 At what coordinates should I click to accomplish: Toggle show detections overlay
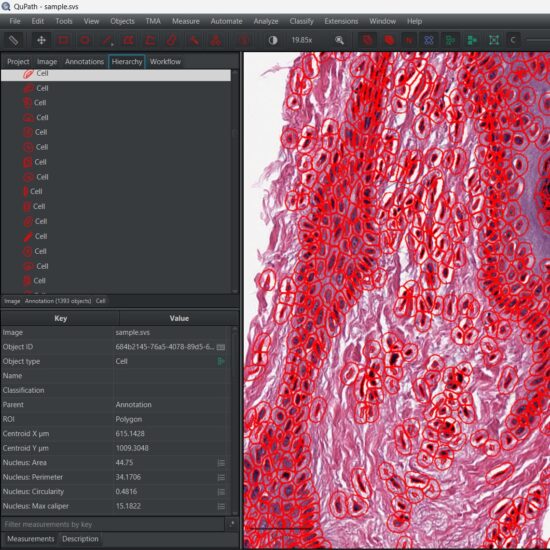tap(450, 40)
